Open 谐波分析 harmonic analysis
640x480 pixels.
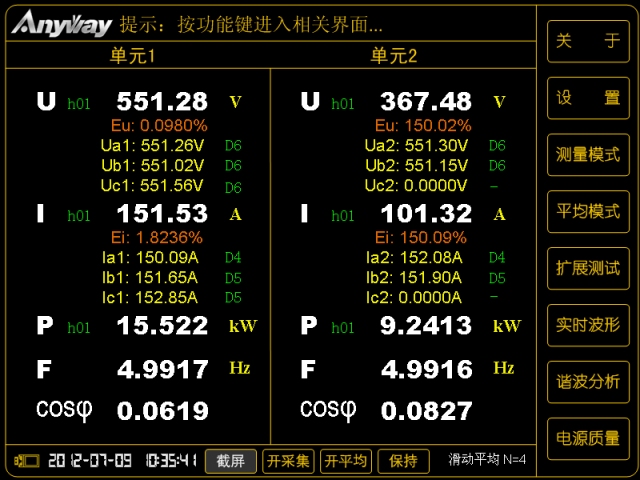coord(588,381)
